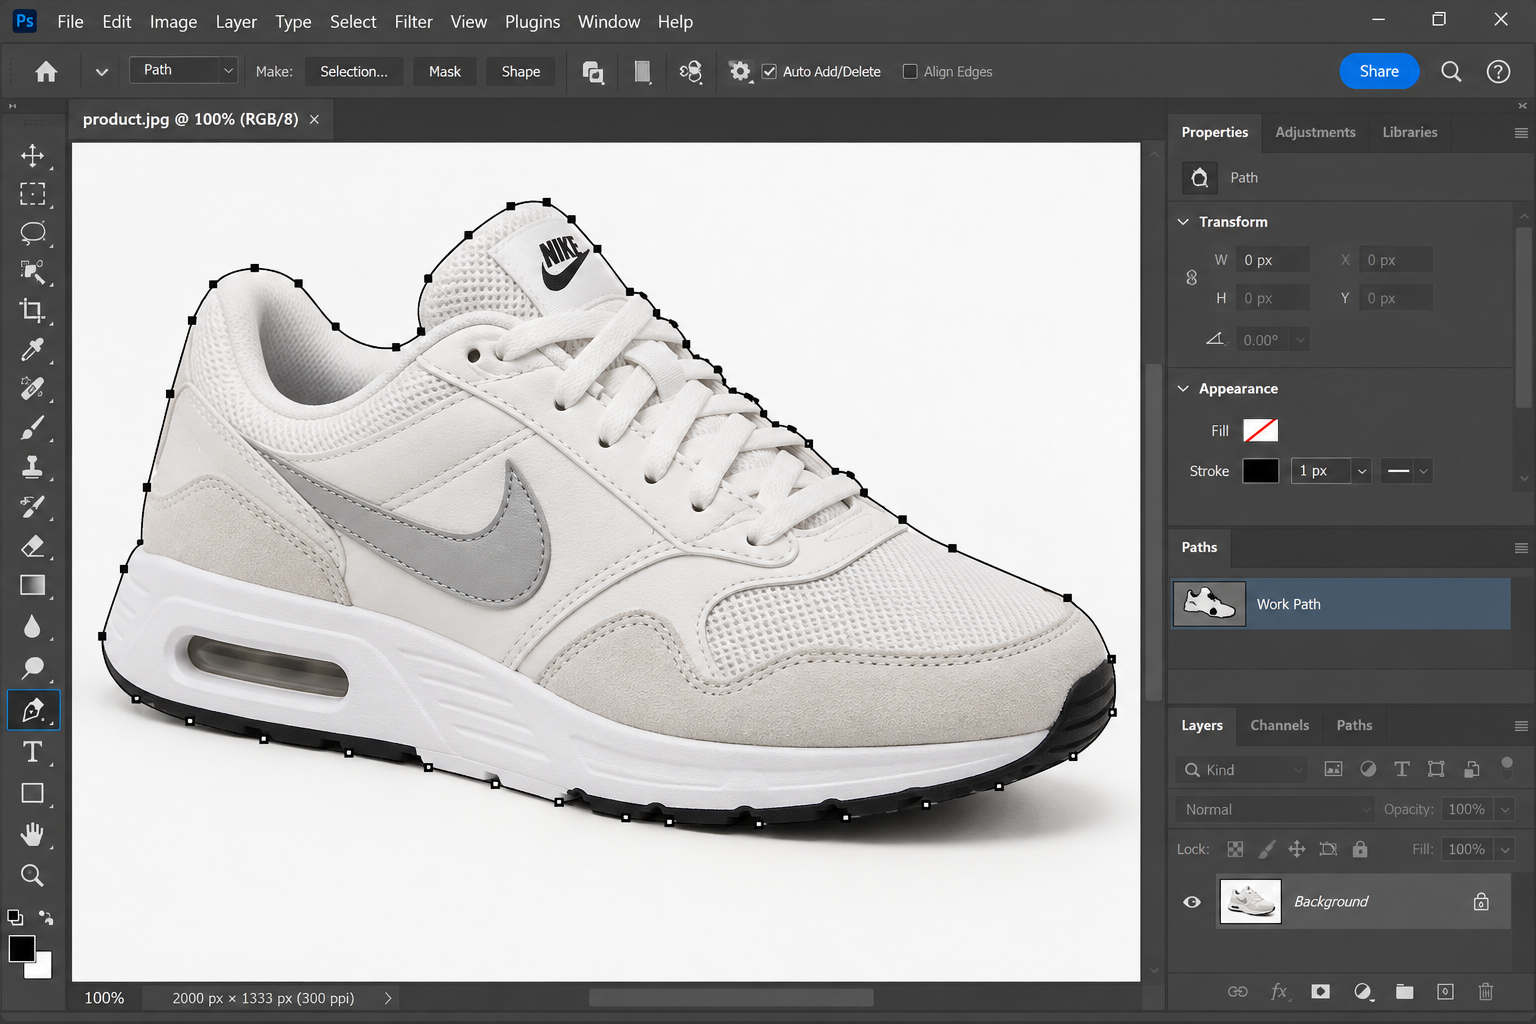Select the Gradient tool
The height and width of the screenshot is (1024, 1536).
tap(32, 585)
